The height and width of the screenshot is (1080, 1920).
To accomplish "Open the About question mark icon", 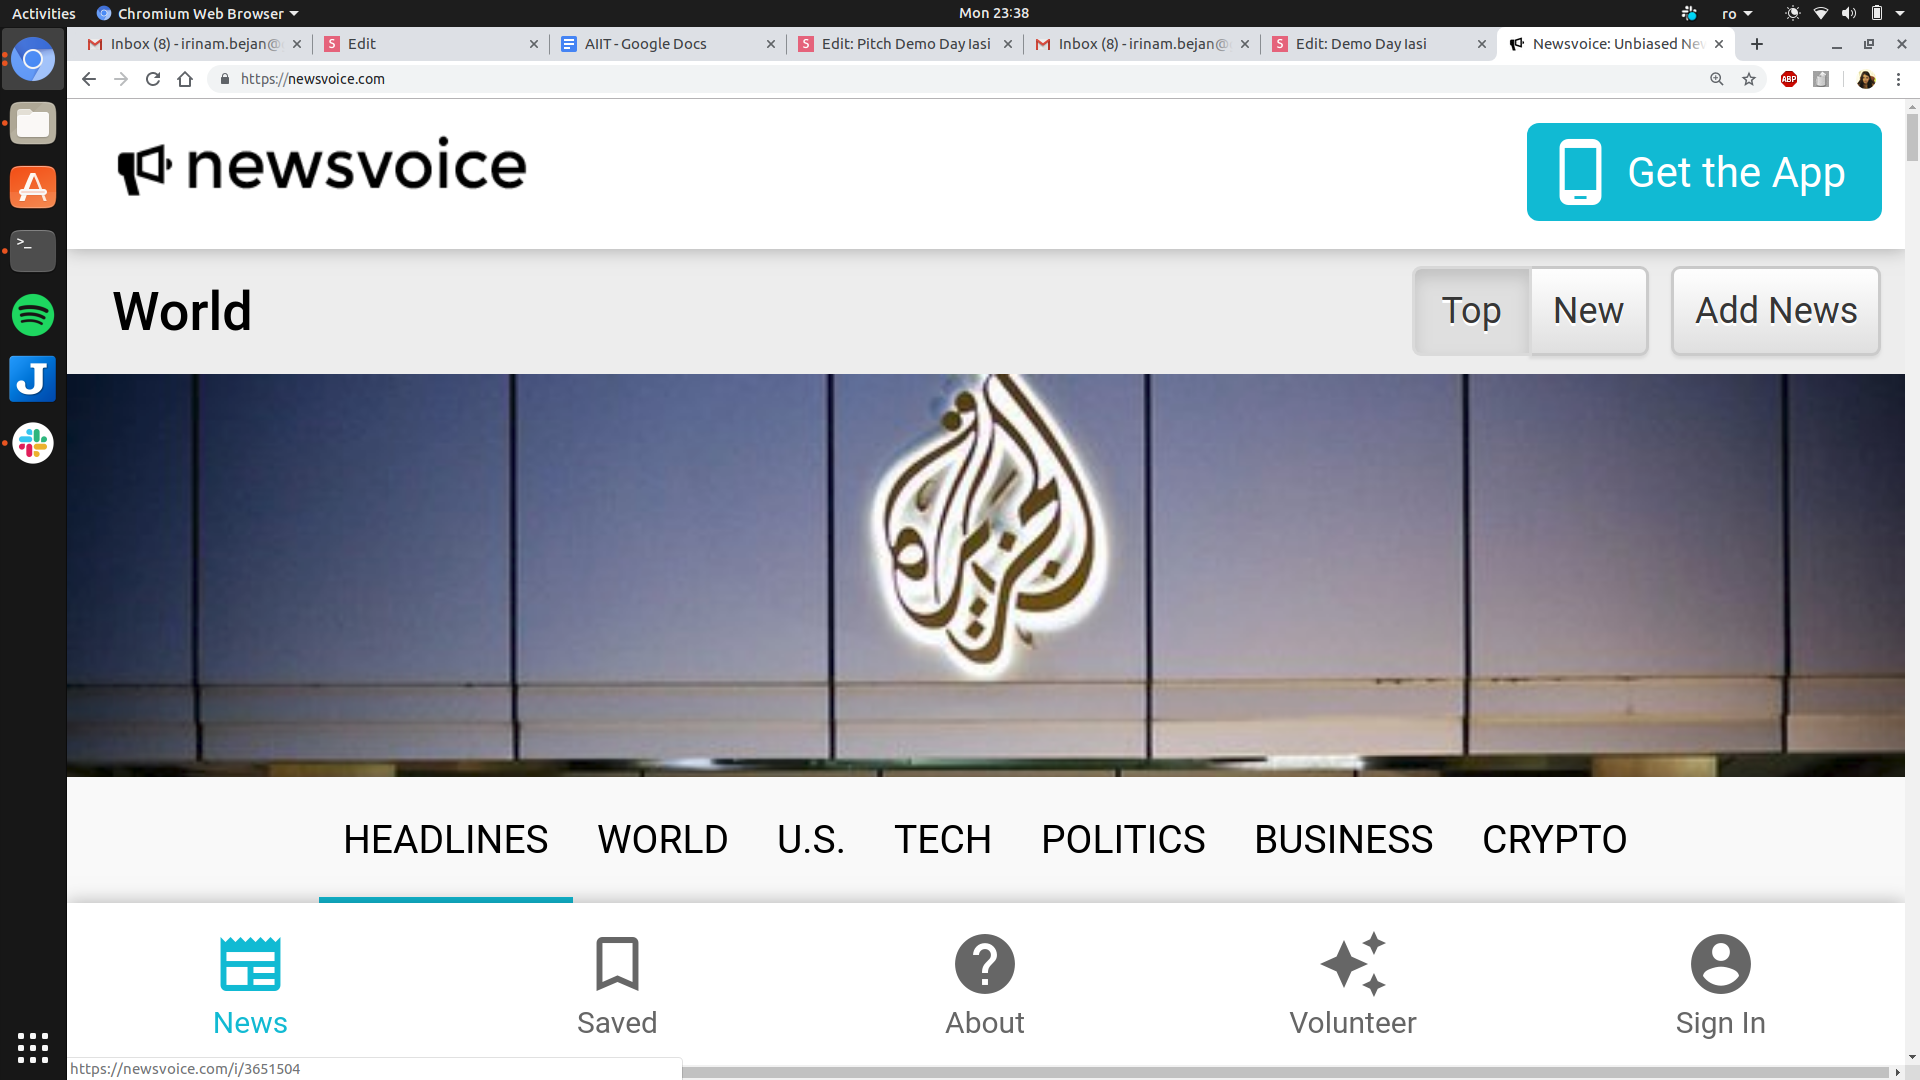I will (x=984, y=964).
